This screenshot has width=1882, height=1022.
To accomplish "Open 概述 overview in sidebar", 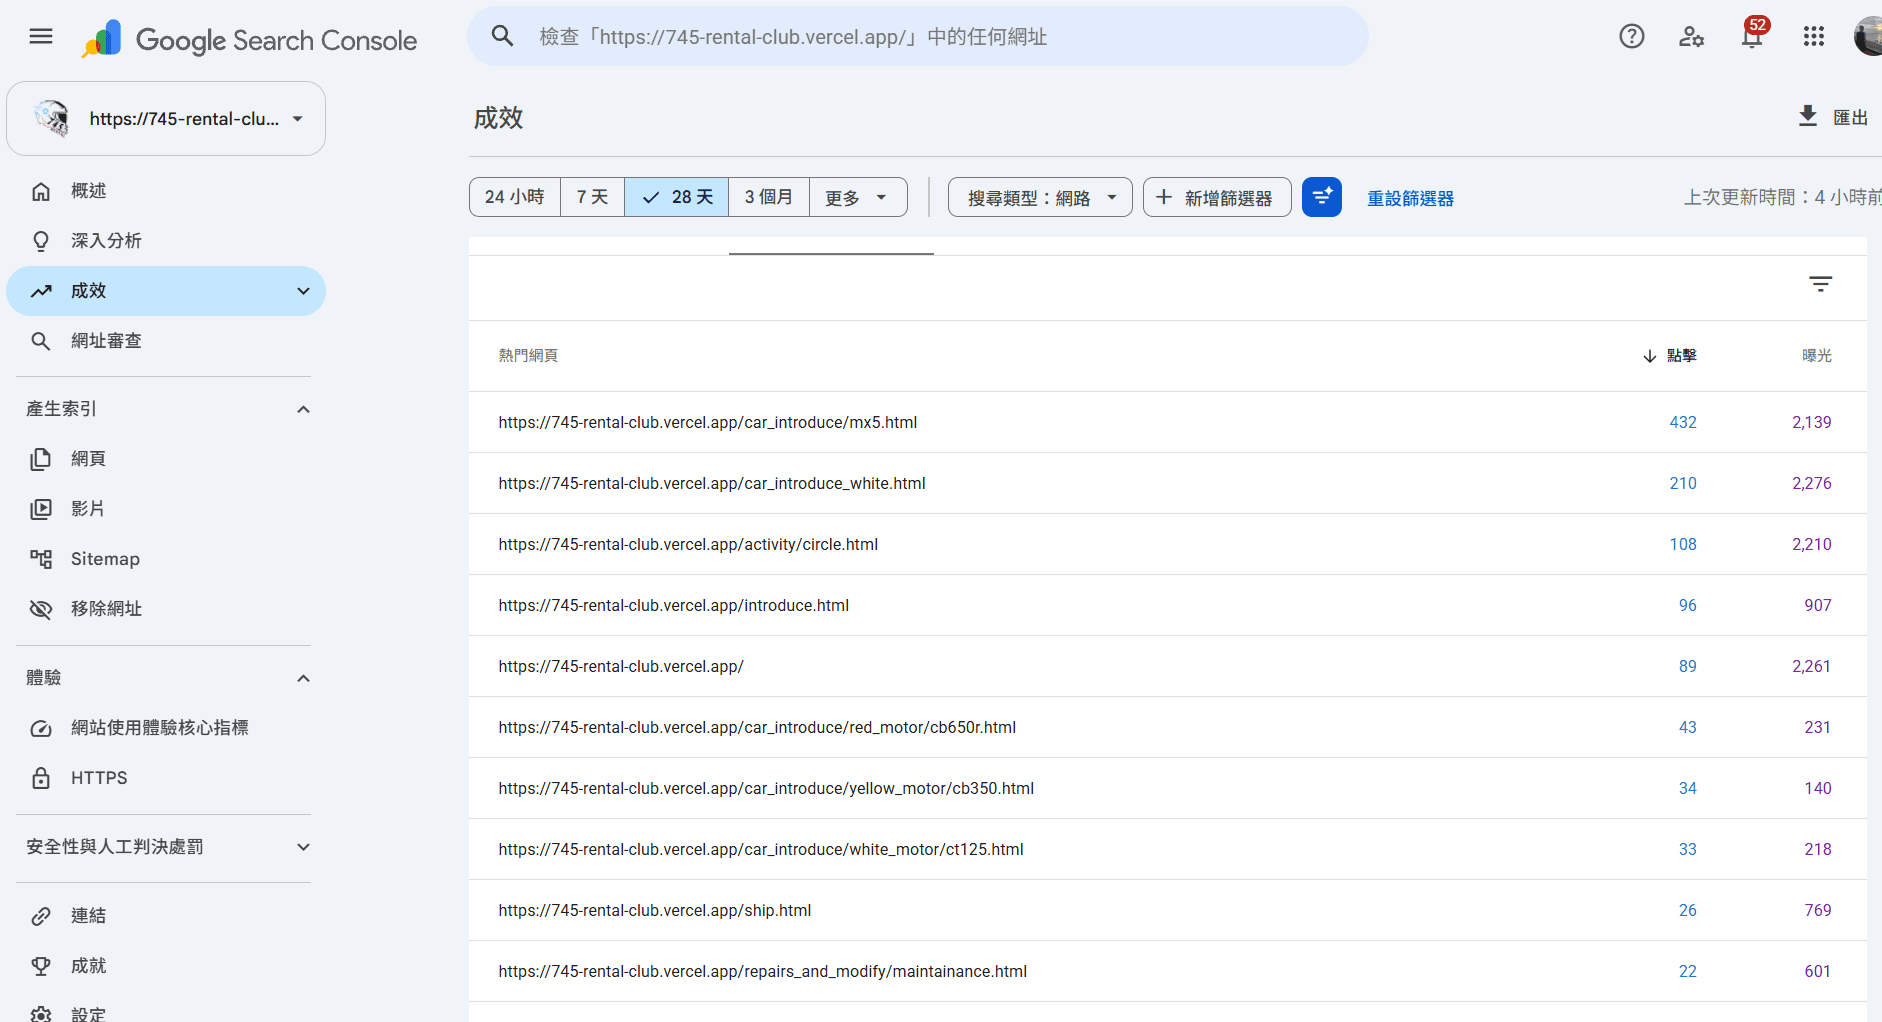I will 166,191.
